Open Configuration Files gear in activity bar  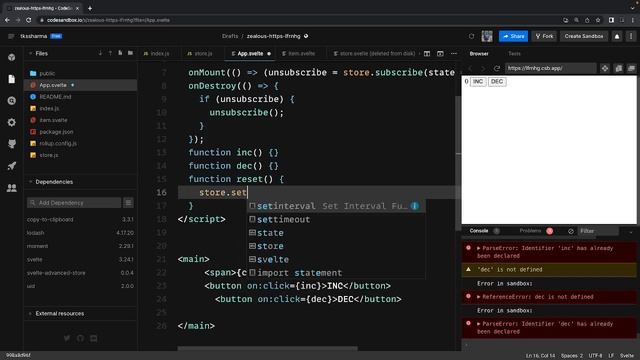coord(11,122)
